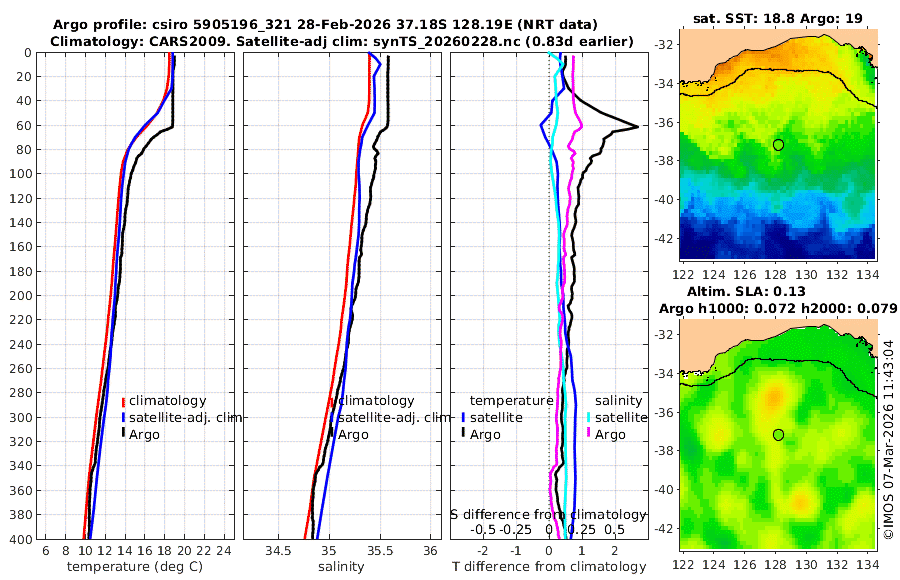
Task: Click the 400 depth tick label
Action: point(21,539)
